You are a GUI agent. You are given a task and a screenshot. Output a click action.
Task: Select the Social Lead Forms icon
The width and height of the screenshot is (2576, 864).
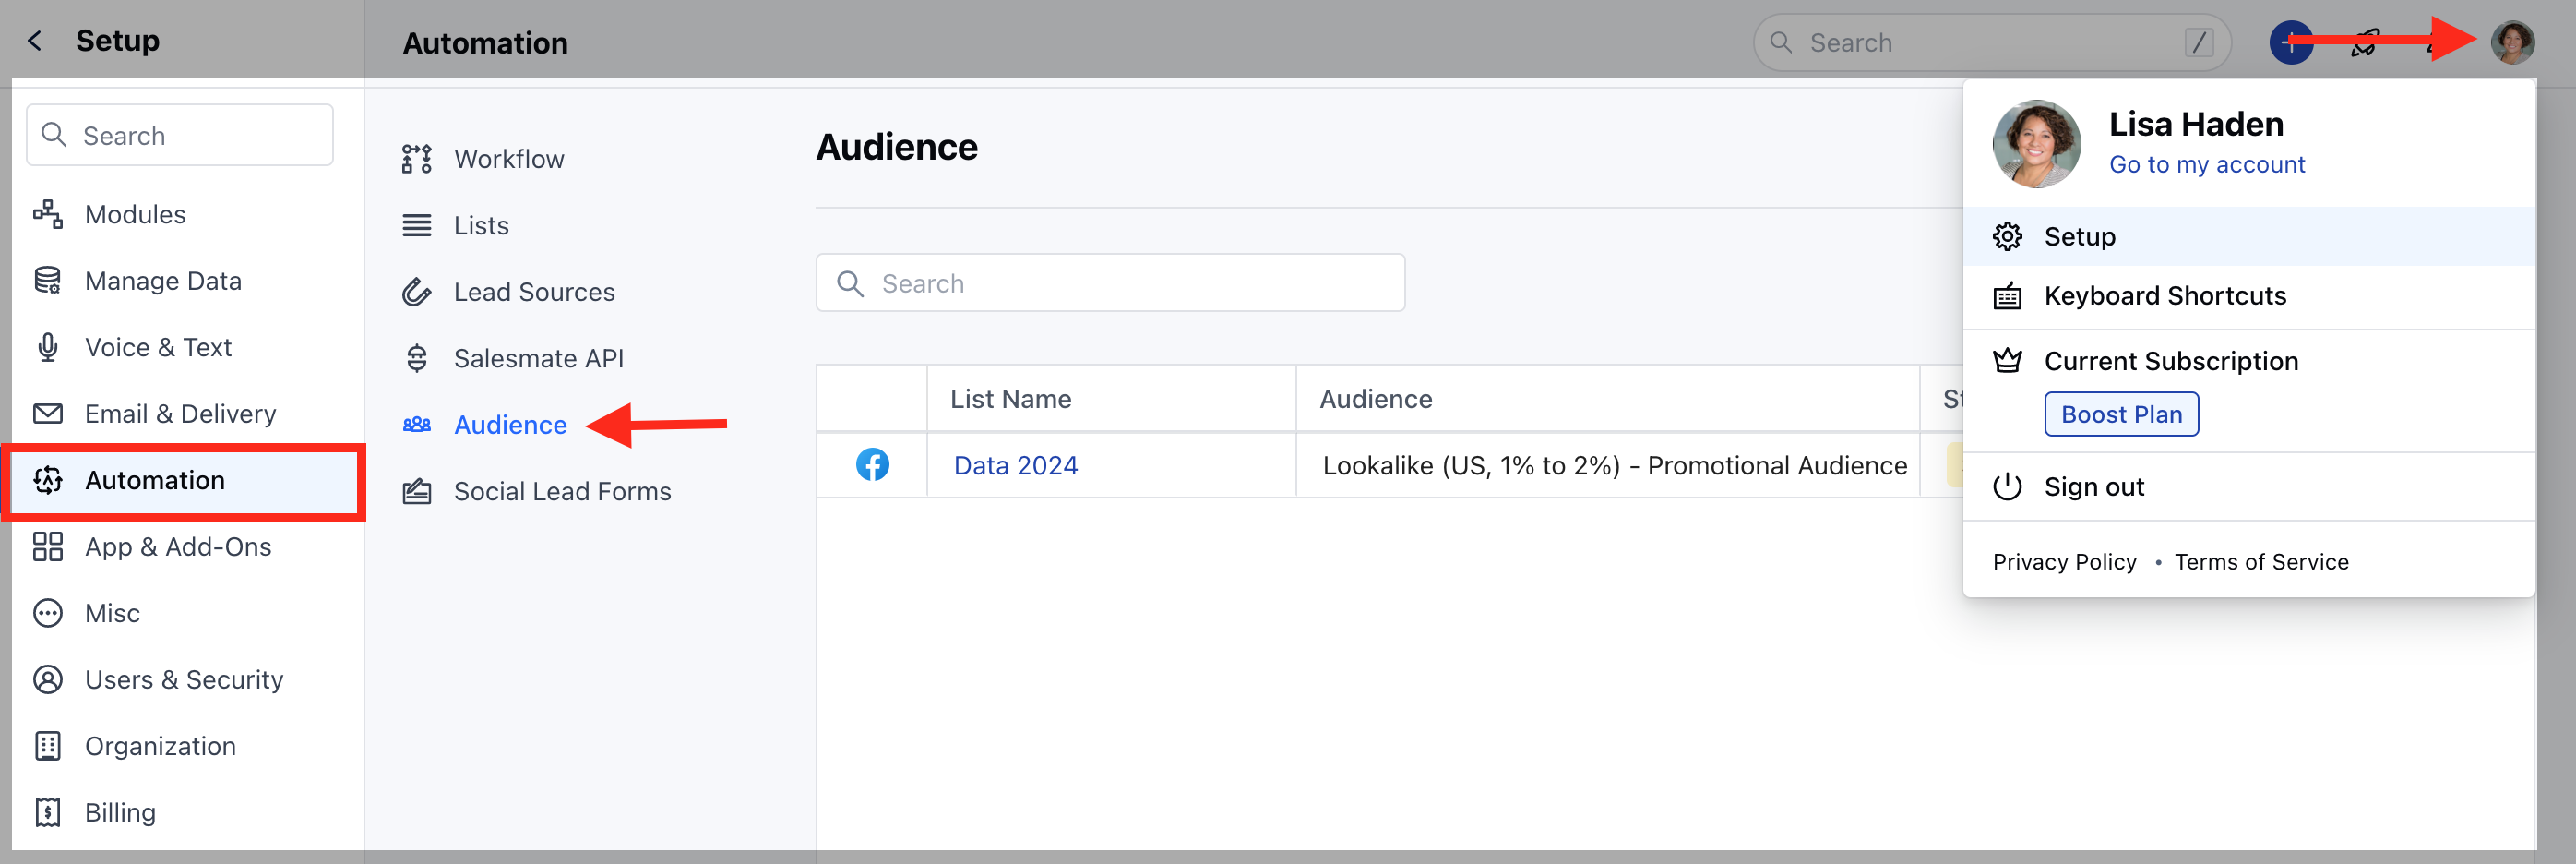pyautogui.click(x=417, y=490)
